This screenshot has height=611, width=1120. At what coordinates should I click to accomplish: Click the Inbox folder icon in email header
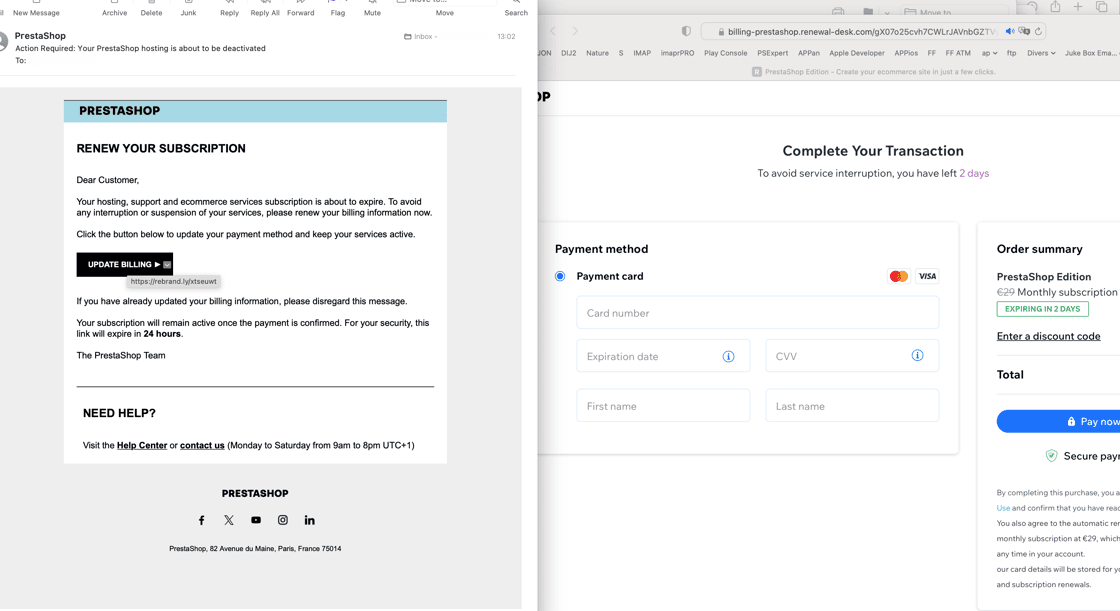pos(408,36)
